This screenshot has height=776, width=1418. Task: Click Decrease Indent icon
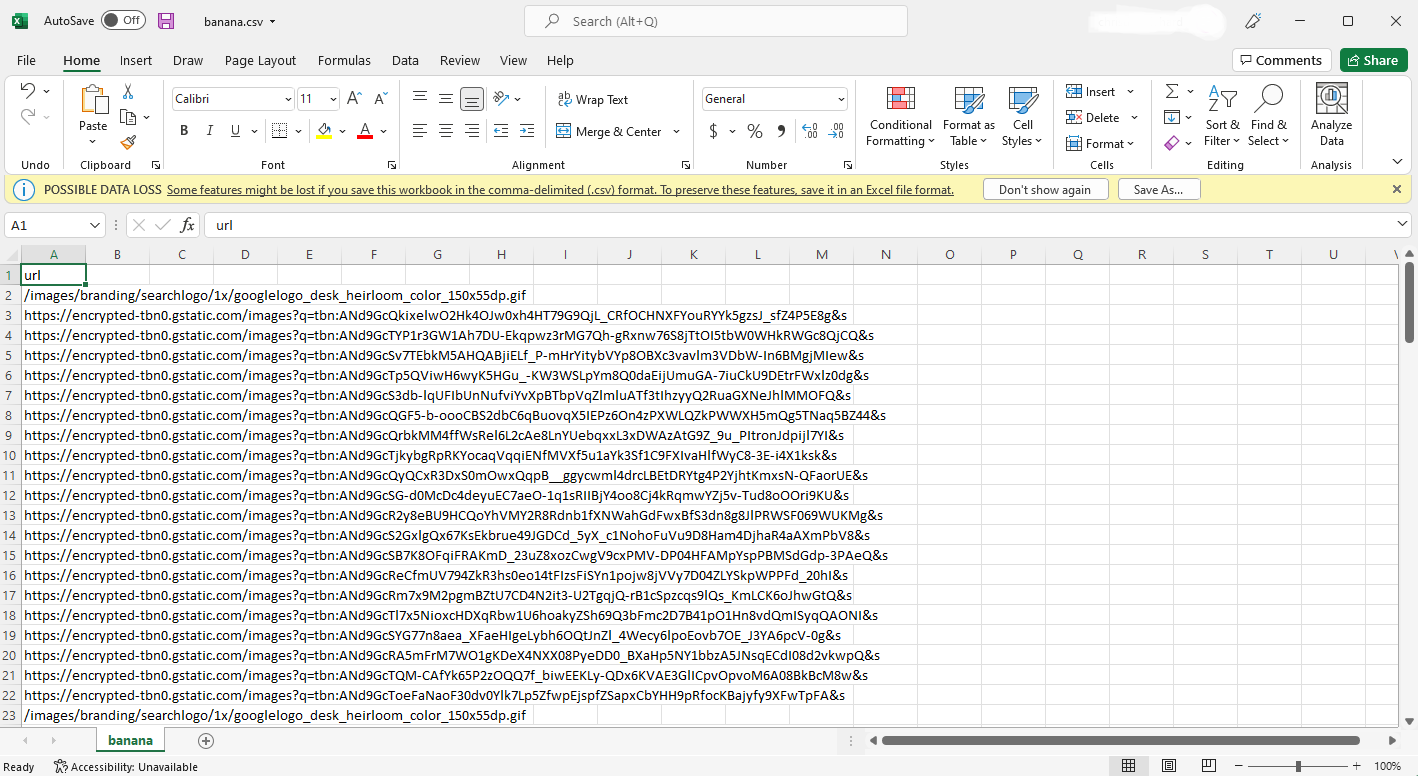point(503,131)
